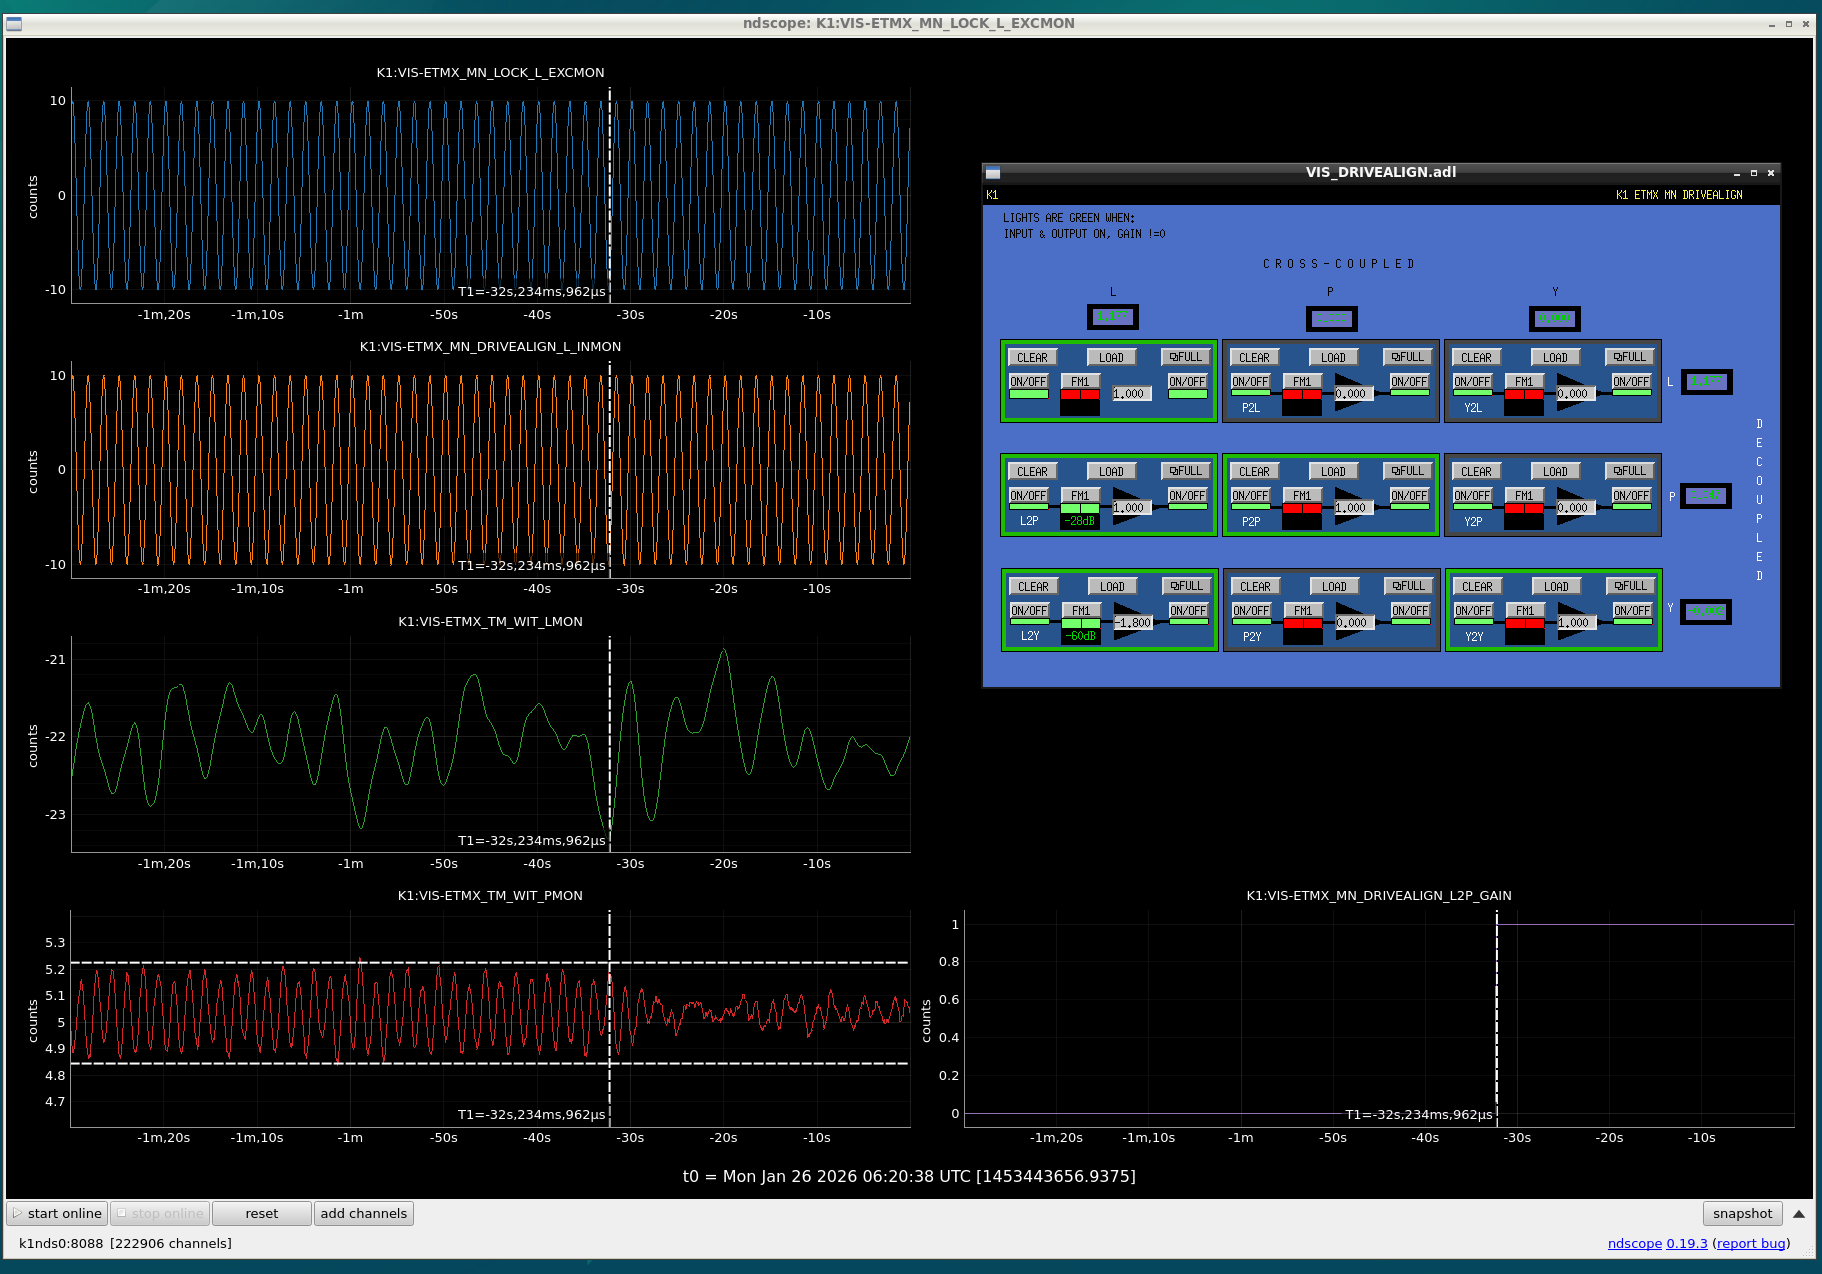1822x1274 pixels.
Task: Click the add channels button
Action: pyautogui.click(x=364, y=1213)
